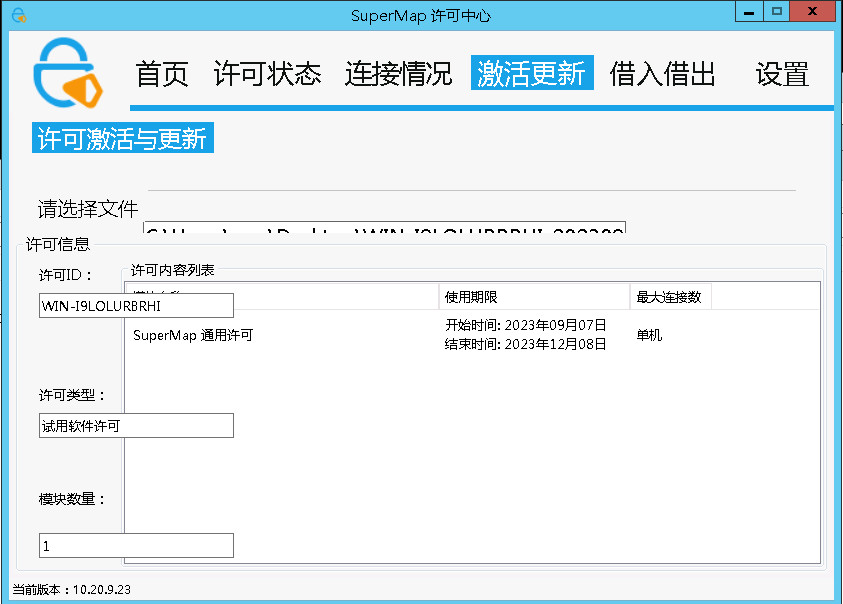This screenshot has width=843, height=604.
Task: Click the SuperMap license center logo
Action: pyautogui.click(x=68, y=73)
